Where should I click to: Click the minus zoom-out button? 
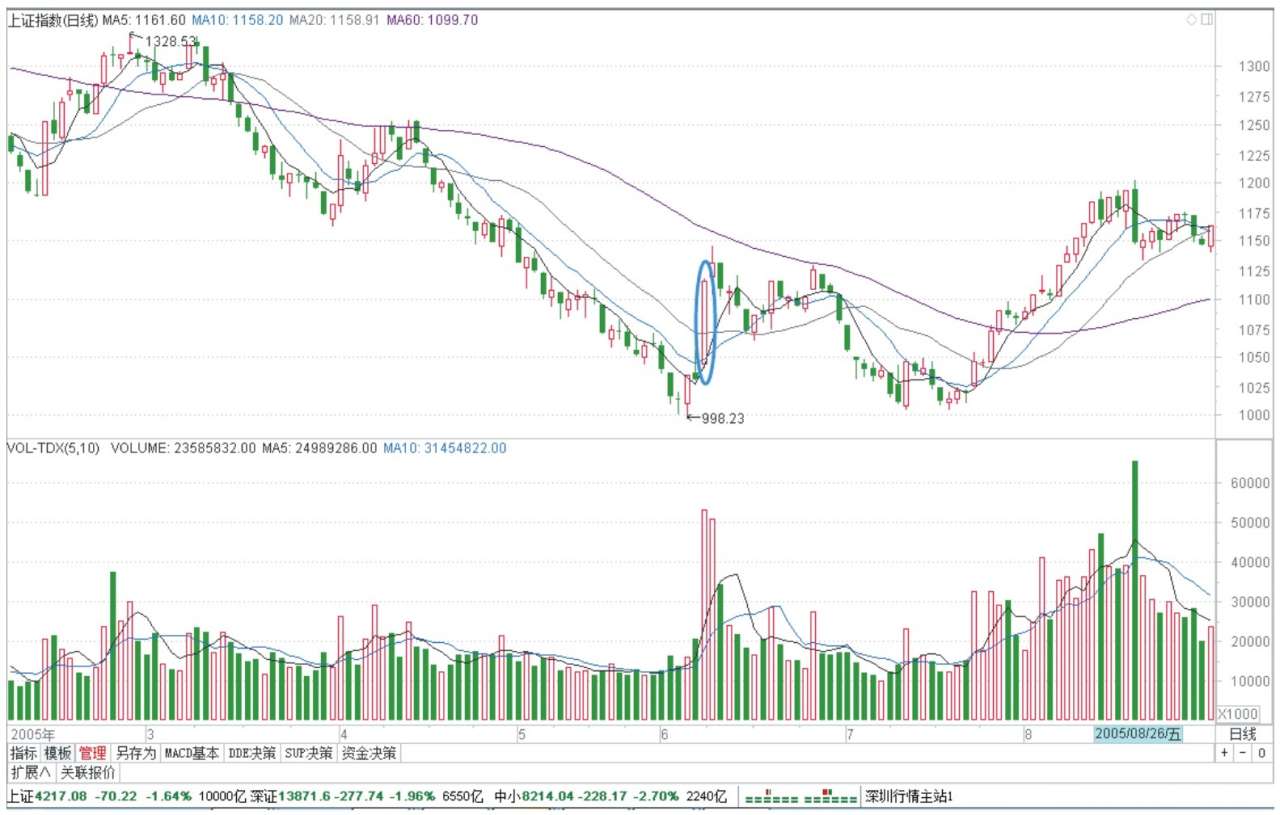pyautogui.click(x=1243, y=753)
